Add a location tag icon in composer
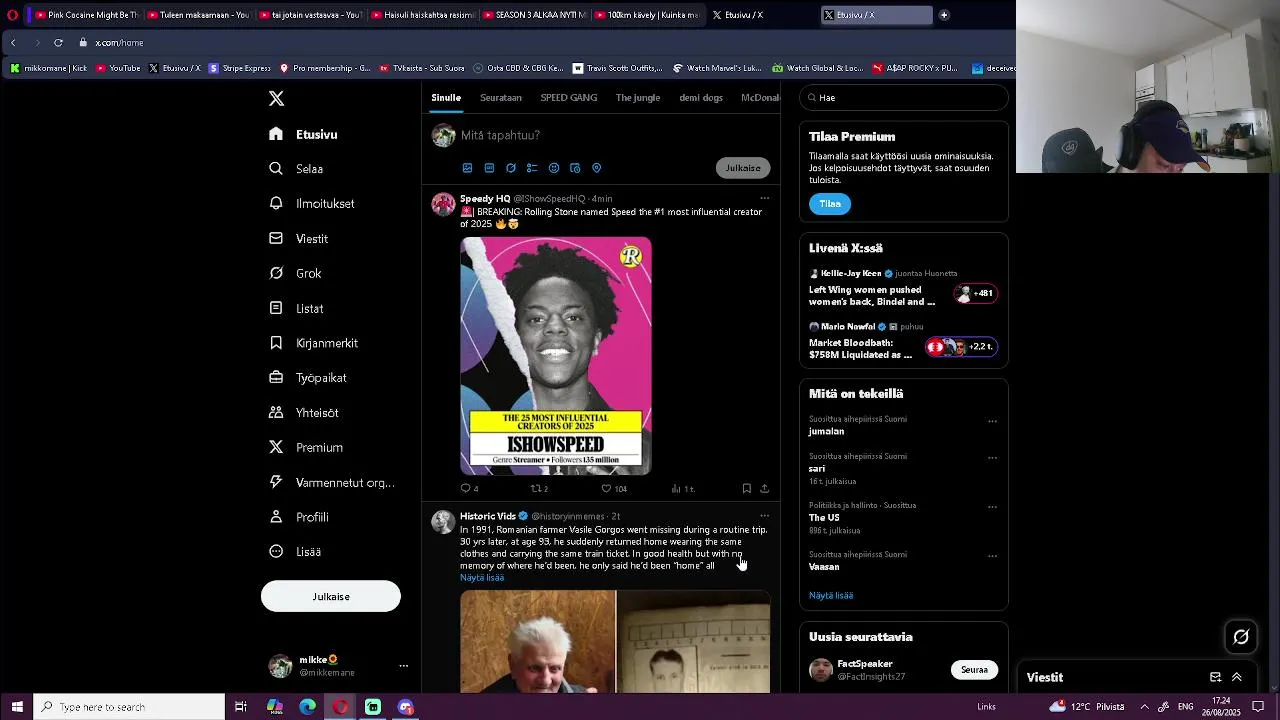The image size is (1280, 720). point(597,168)
